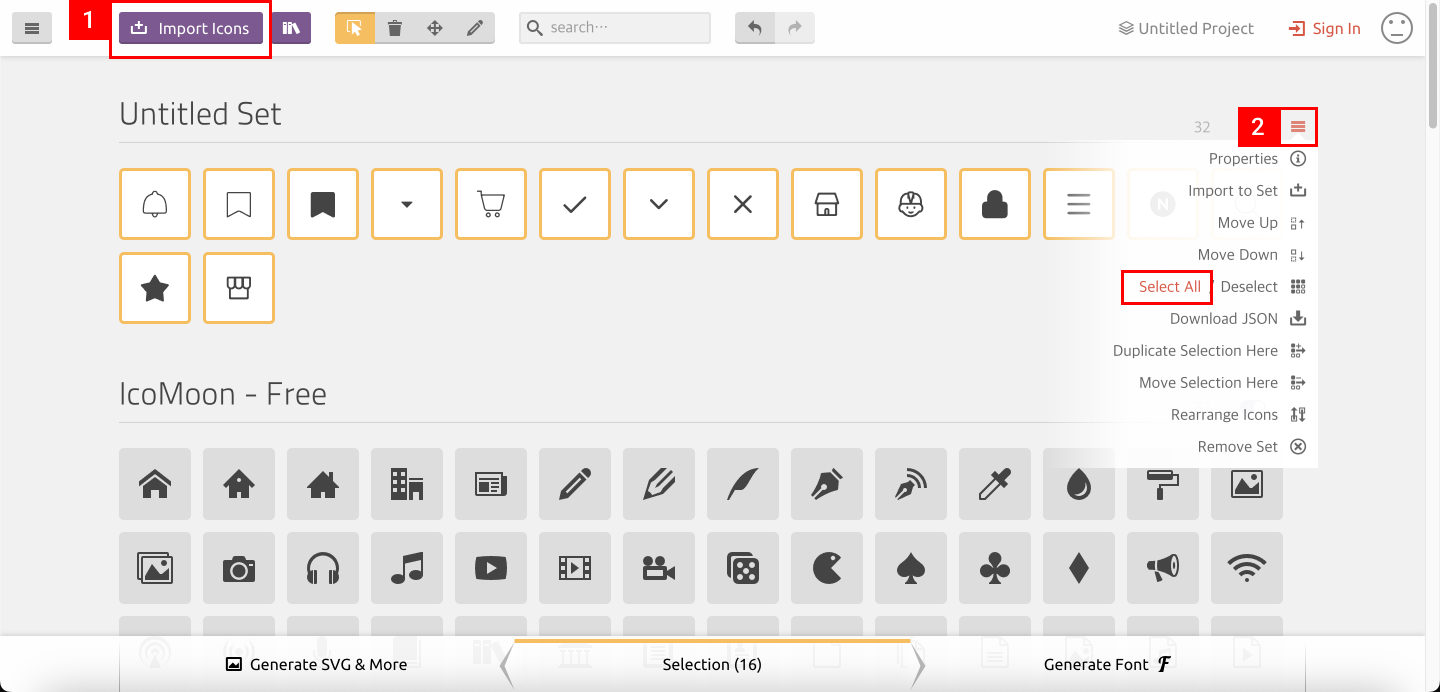Screen dimensions: 1440x692
Task: Select the Wi-Fi signal icon
Action: (x=1247, y=568)
